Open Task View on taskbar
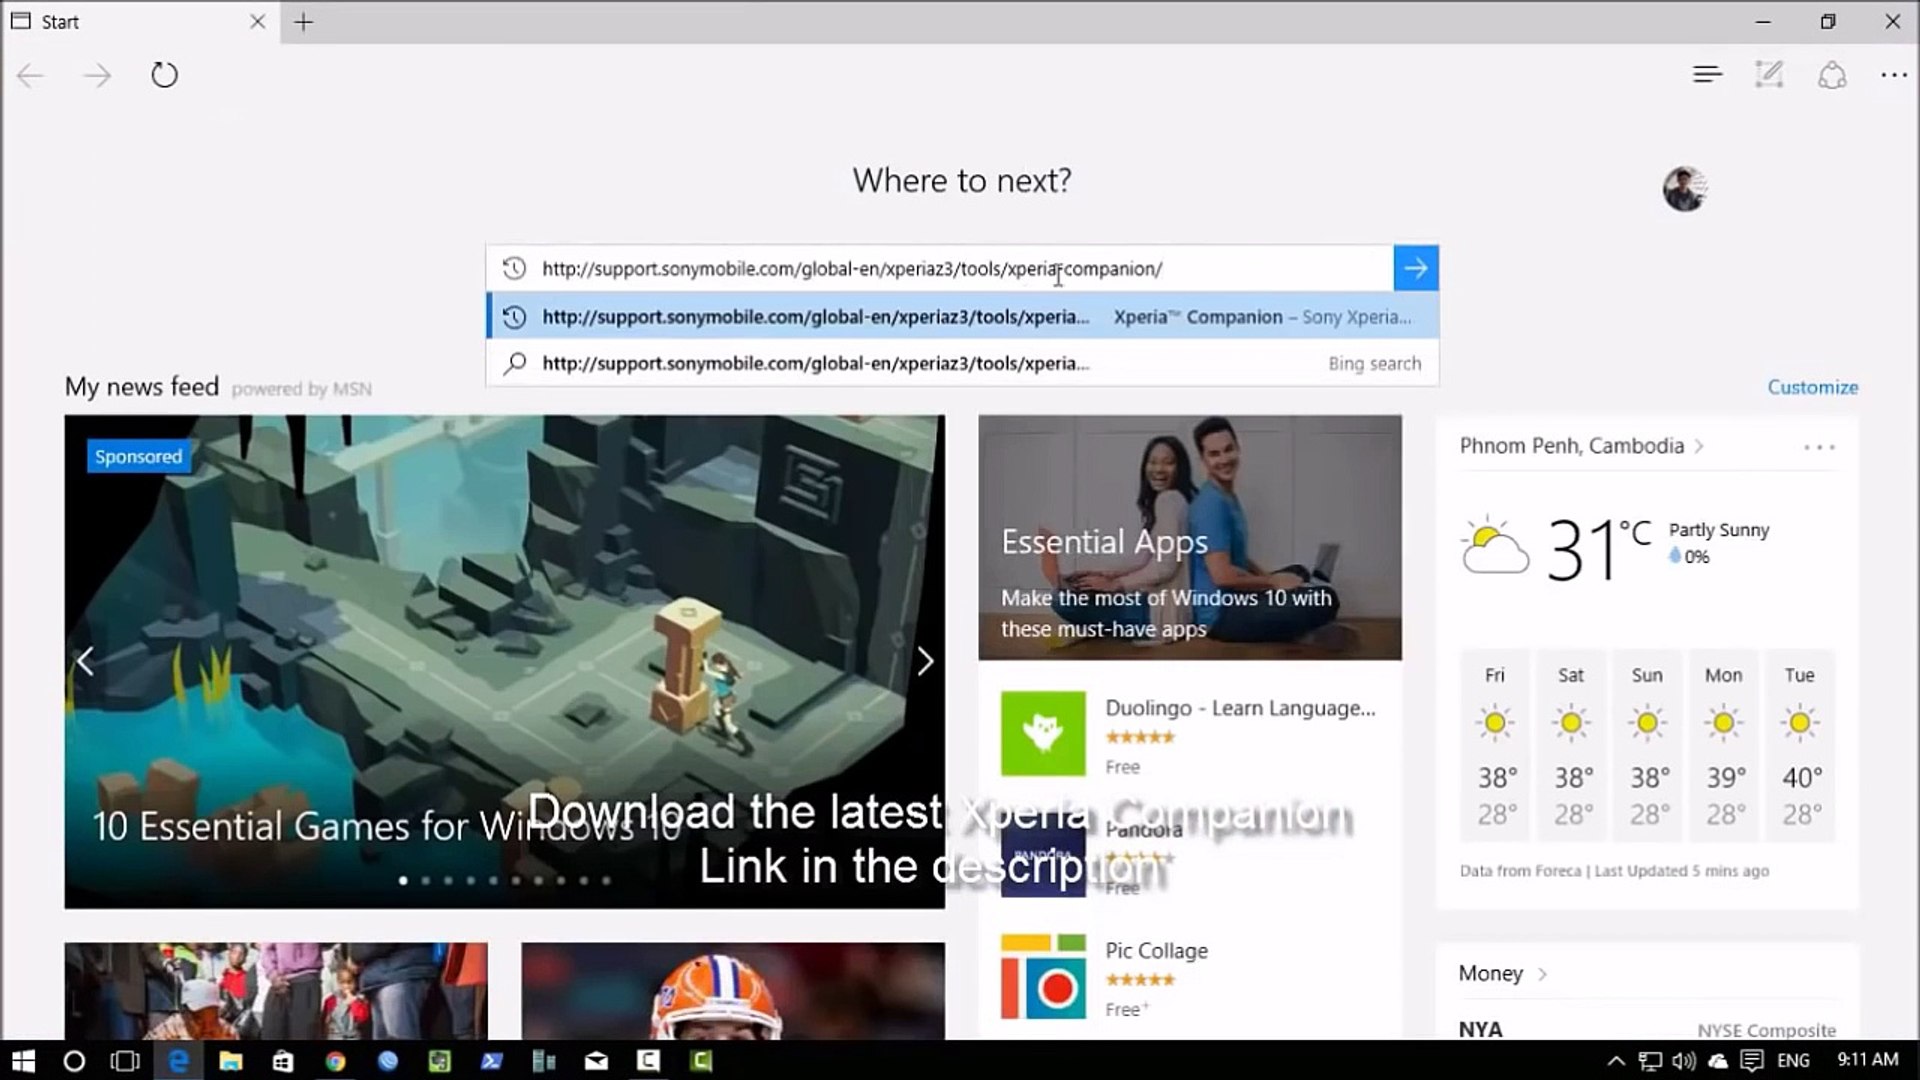The image size is (1920, 1080). click(125, 1061)
